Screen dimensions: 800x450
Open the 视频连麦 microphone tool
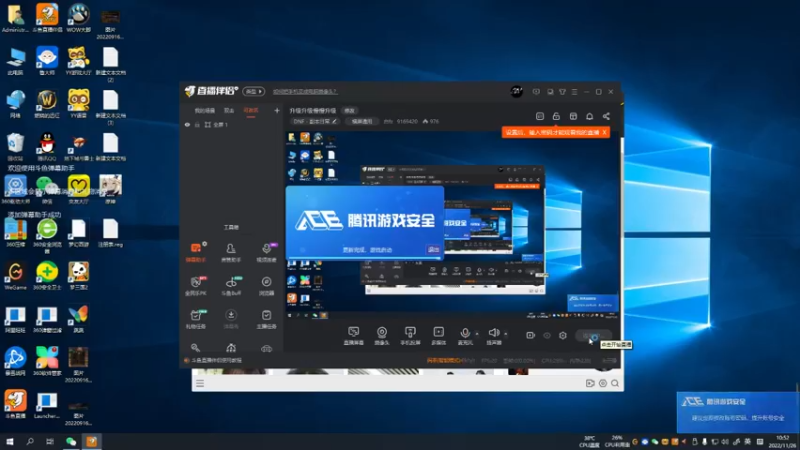tap(266, 252)
